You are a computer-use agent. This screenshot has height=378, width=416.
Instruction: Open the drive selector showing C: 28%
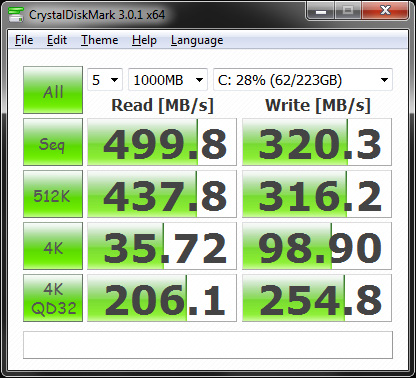tap(303, 80)
